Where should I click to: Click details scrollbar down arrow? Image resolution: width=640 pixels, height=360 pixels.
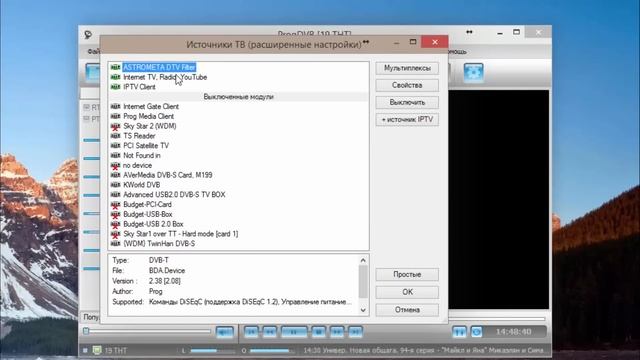(363, 310)
